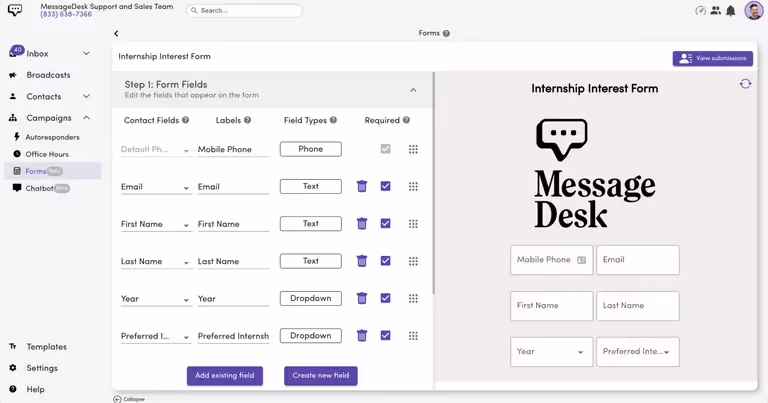Open Help in the sidebar
Screen dimensions: 768x403
35,389
